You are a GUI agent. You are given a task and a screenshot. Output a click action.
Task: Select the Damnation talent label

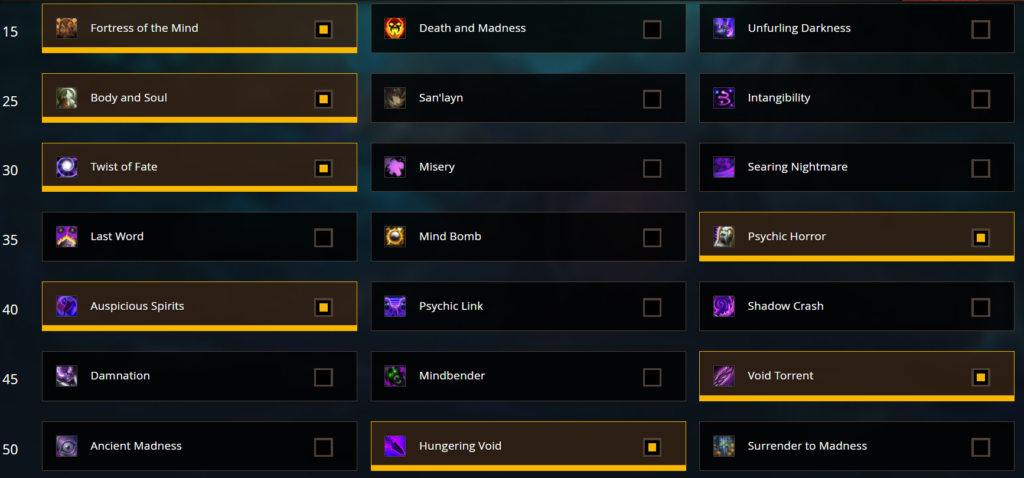coord(120,376)
